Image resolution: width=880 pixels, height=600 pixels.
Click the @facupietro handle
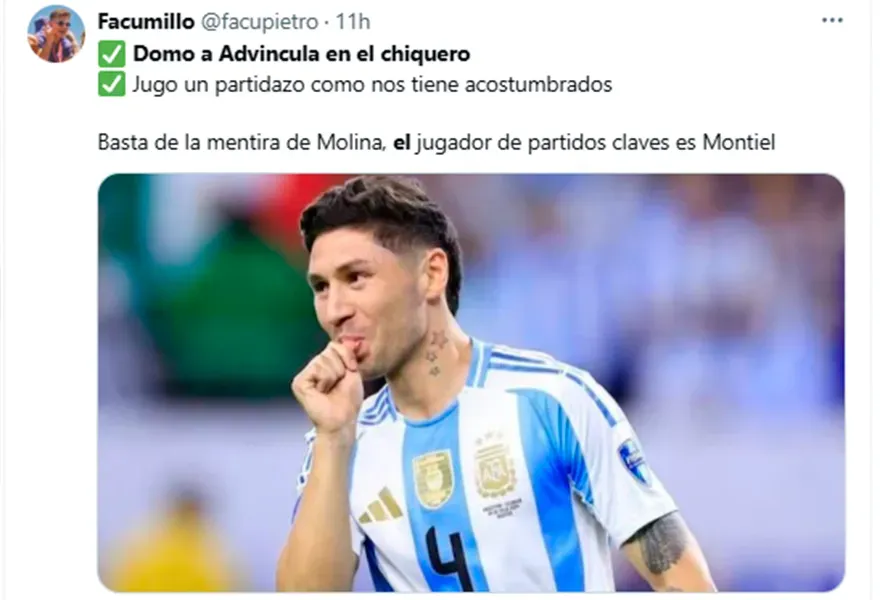click(259, 22)
